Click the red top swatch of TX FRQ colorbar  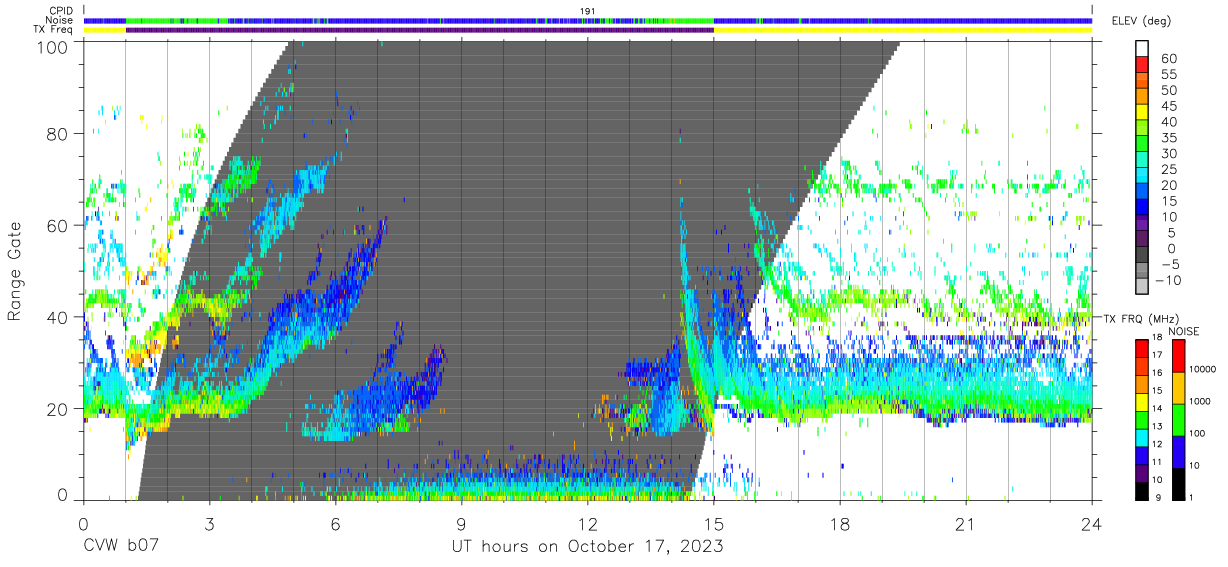pyautogui.click(x=1142, y=349)
